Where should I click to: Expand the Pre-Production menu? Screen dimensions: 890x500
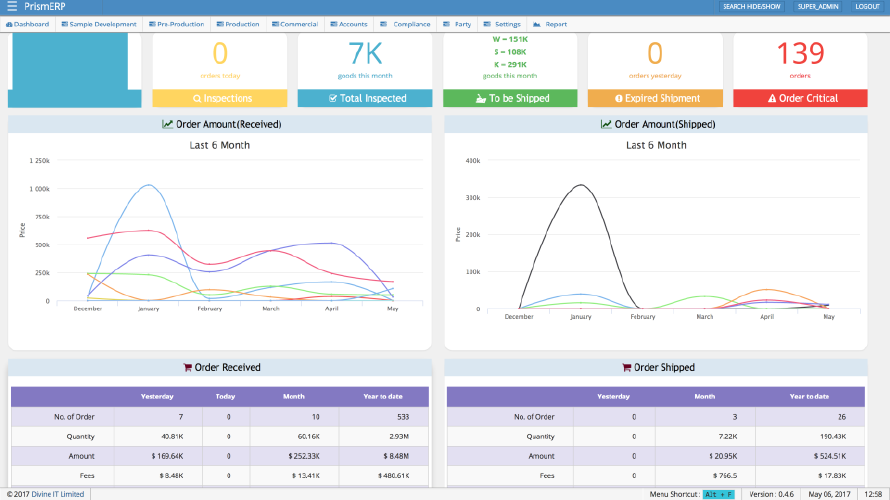point(177,24)
